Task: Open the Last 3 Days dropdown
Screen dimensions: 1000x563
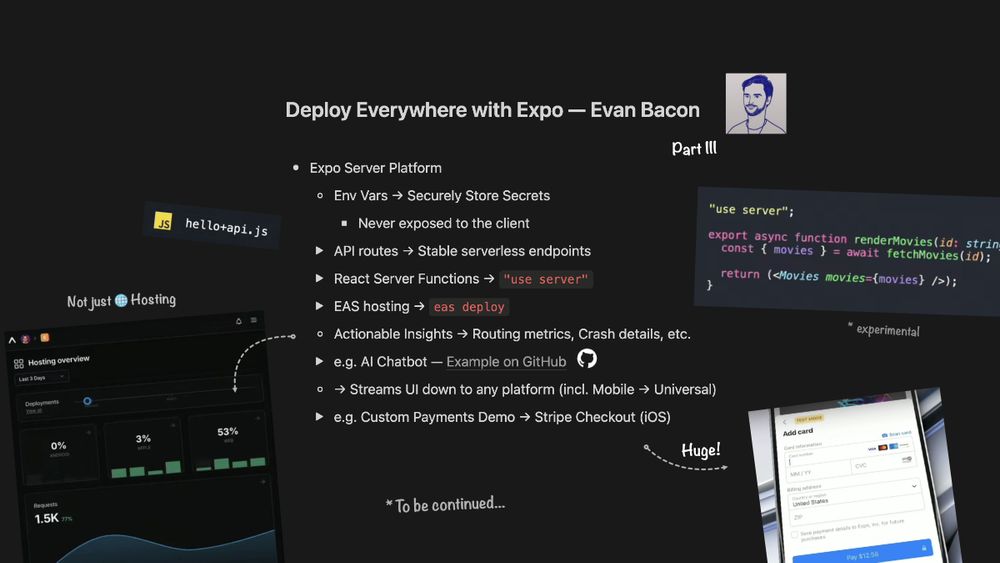Action: coord(41,378)
